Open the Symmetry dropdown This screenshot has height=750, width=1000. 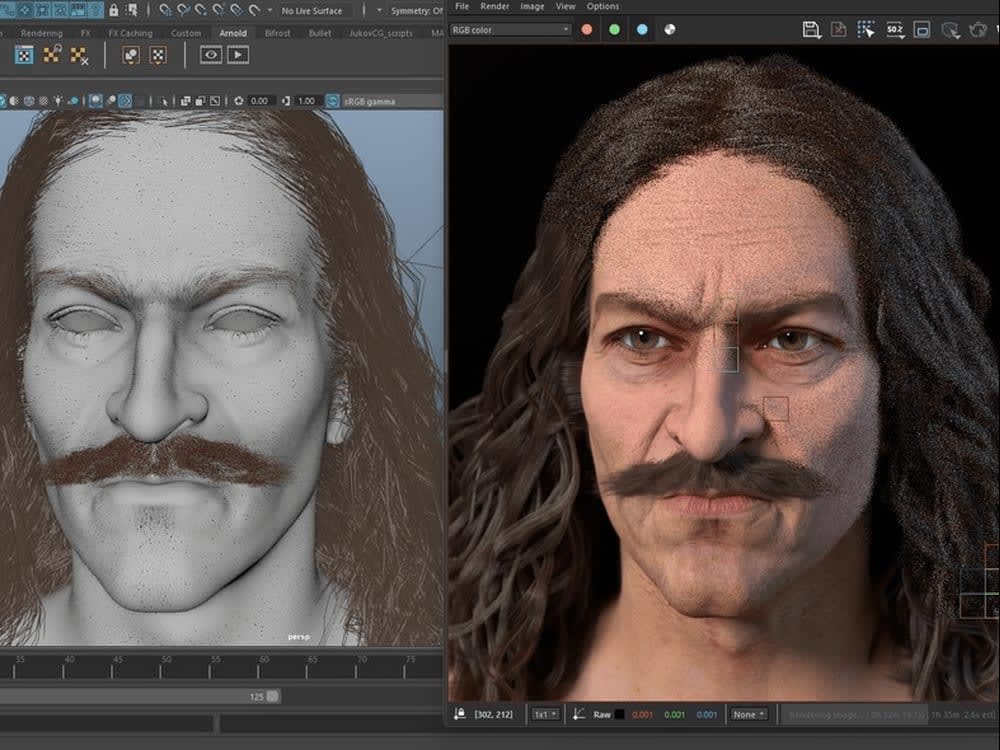pyautogui.click(x=416, y=11)
